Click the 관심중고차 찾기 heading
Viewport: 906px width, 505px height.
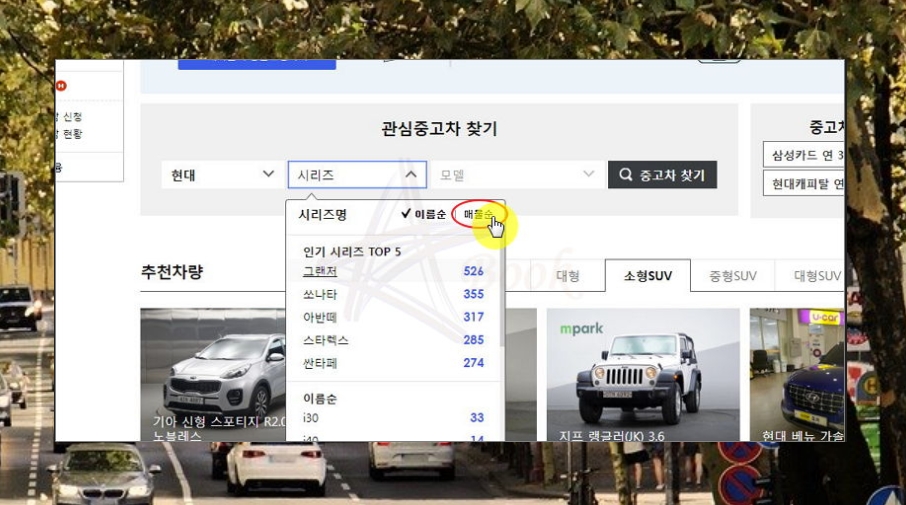pyautogui.click(x=439, y=128)
